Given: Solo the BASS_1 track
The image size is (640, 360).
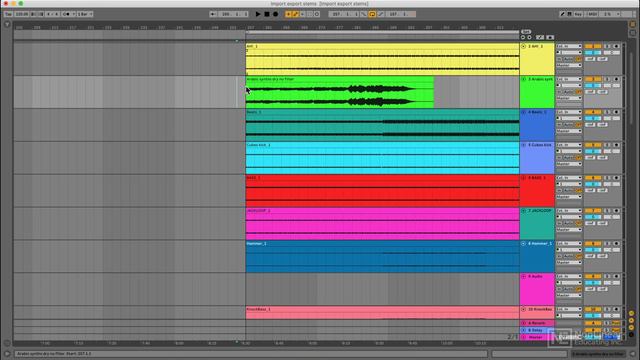Looking at the screenshot, I should (x=607, y=178).
